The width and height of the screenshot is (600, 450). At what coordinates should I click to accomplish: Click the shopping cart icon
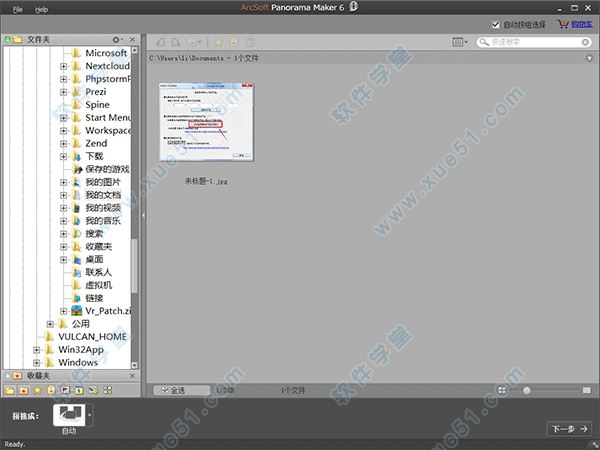tap(563, 24)
